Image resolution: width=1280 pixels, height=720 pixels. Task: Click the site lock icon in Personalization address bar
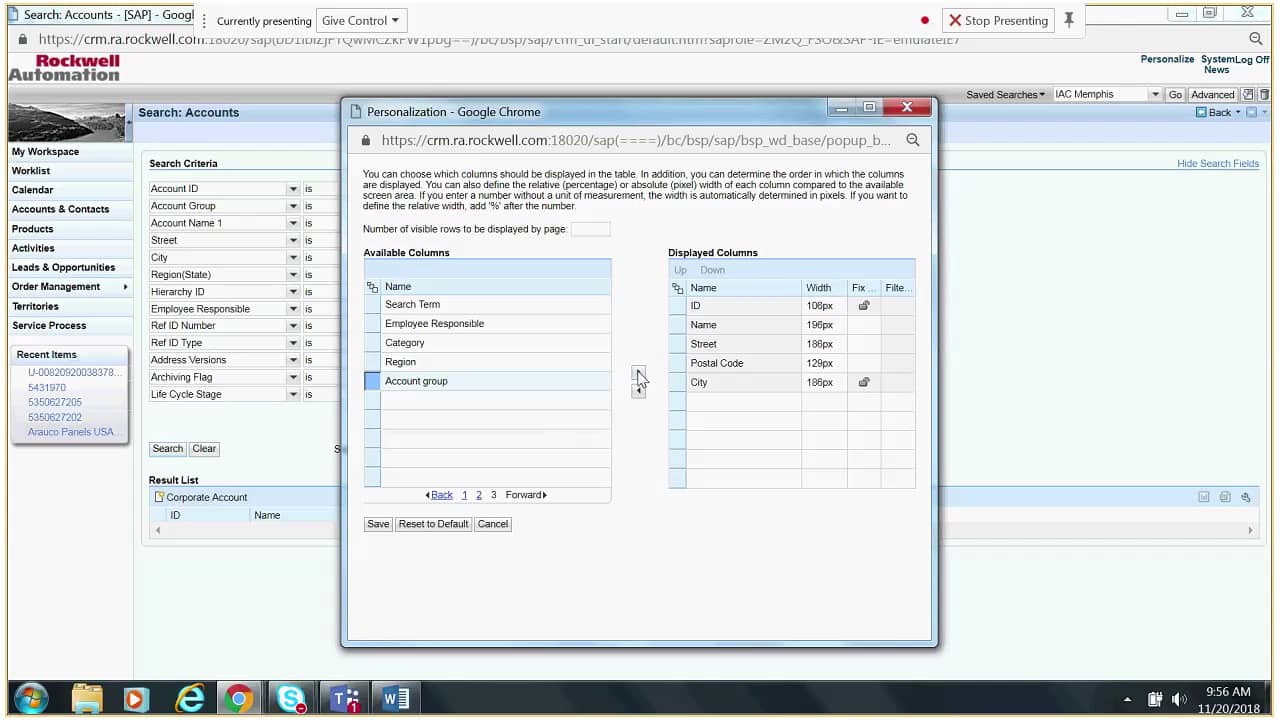(x=366, y=141)
